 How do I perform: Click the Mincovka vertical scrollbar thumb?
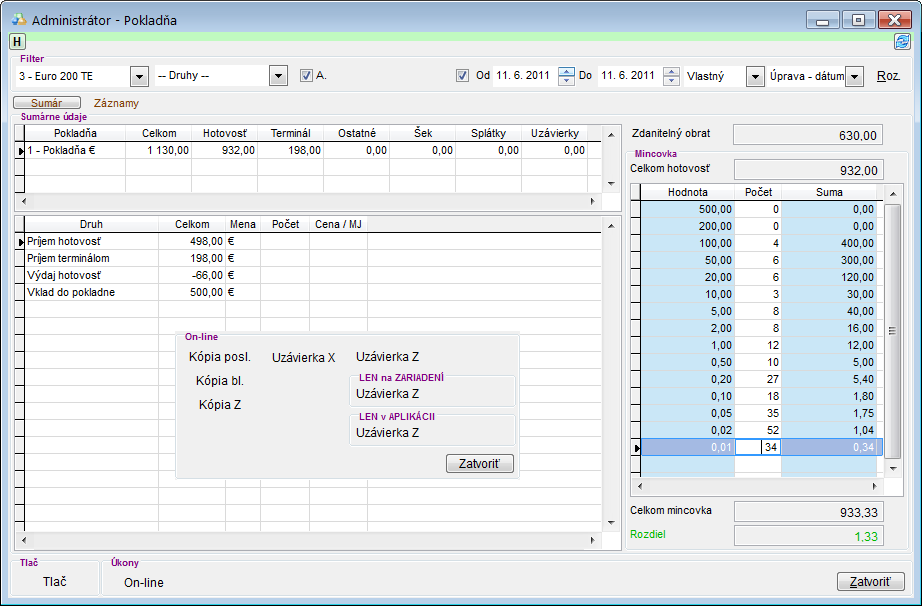tap(894, 330)
